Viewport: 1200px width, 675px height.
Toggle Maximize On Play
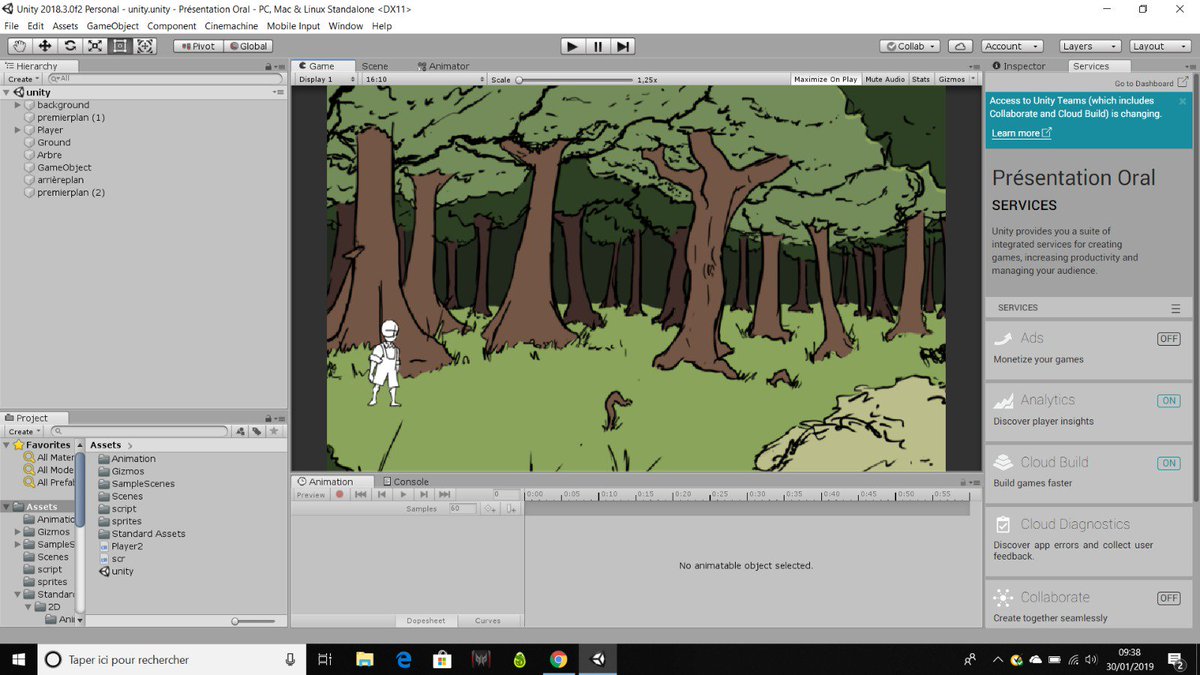(825, 79)
